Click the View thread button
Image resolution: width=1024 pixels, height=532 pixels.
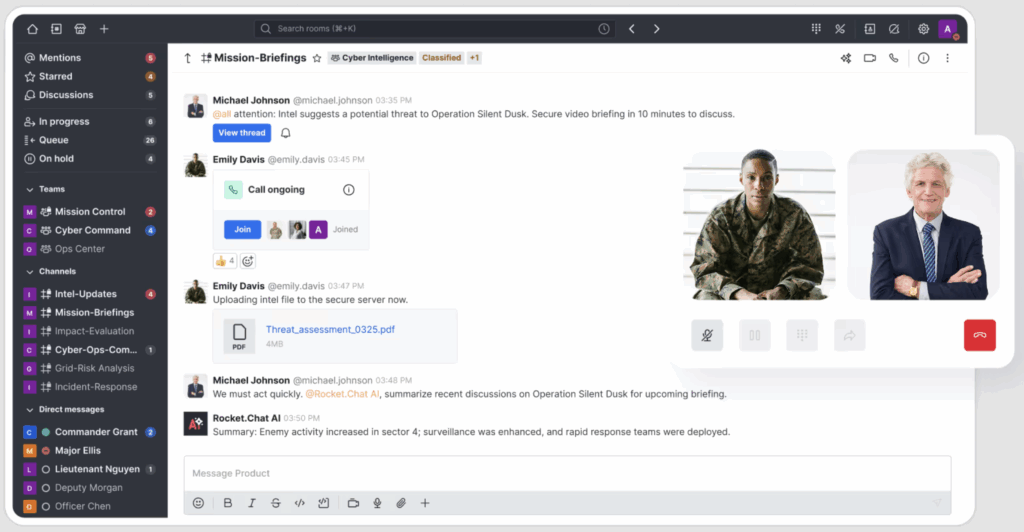click(242, 133)
